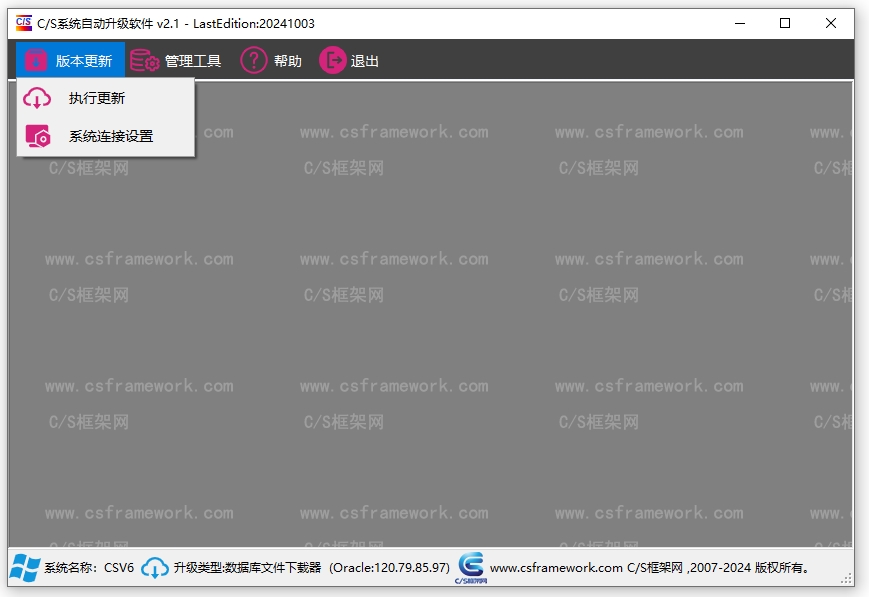Select 执行更新 from the dropdown menu
Image resolution: width=869 pixels, height=597 pixels.
point(97,98)
